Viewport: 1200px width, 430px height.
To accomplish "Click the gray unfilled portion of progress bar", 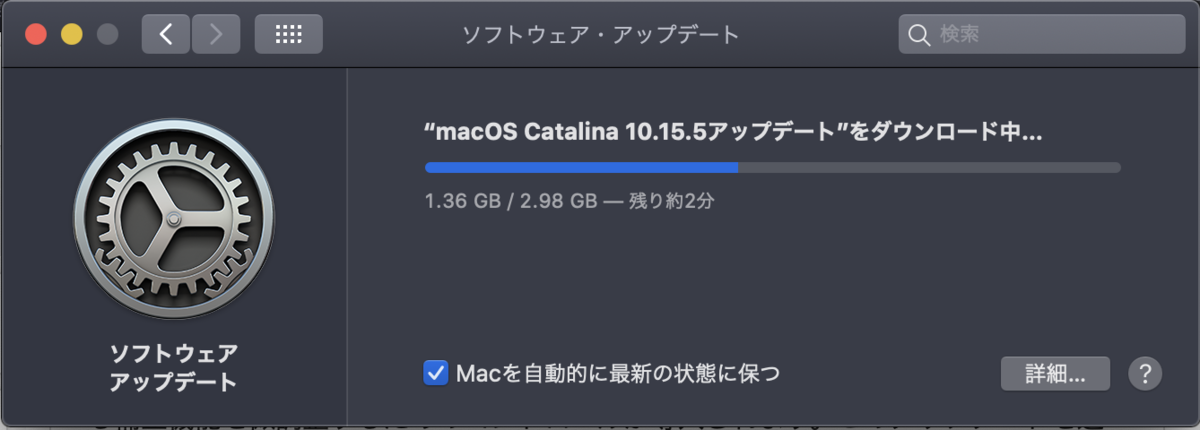I will 929,167.
